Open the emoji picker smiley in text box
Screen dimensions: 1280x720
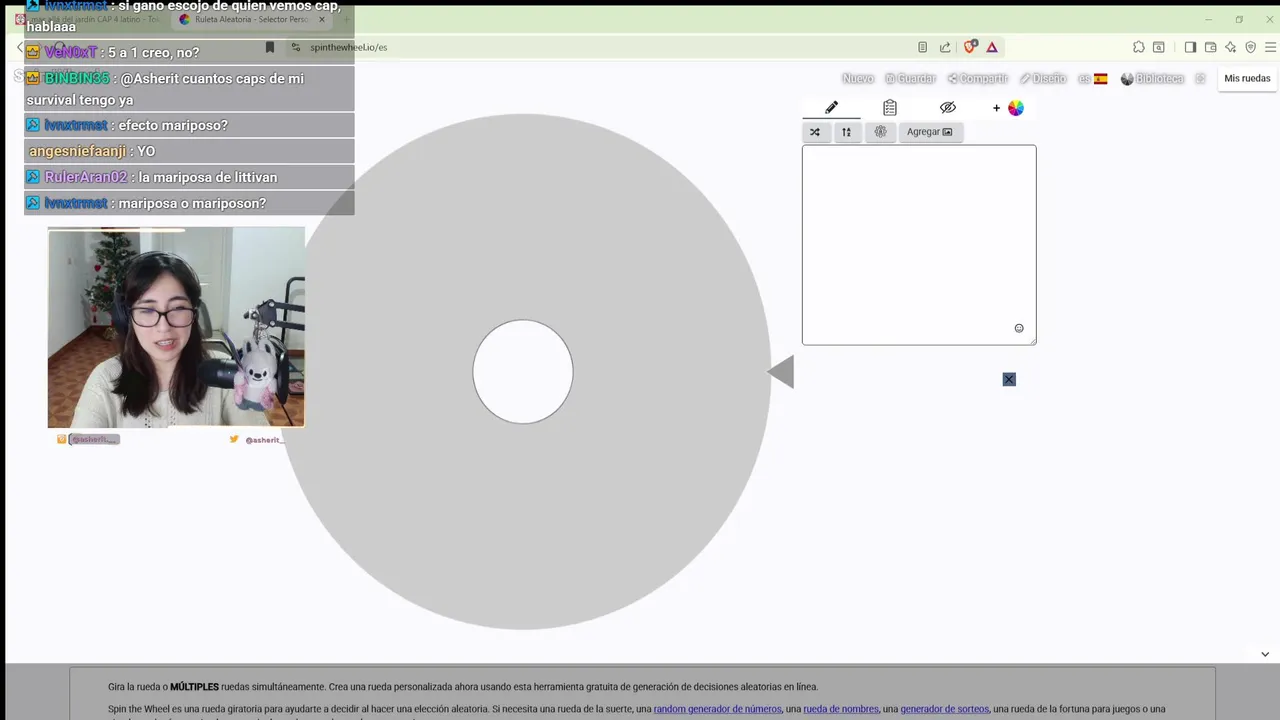point(1019,328)
